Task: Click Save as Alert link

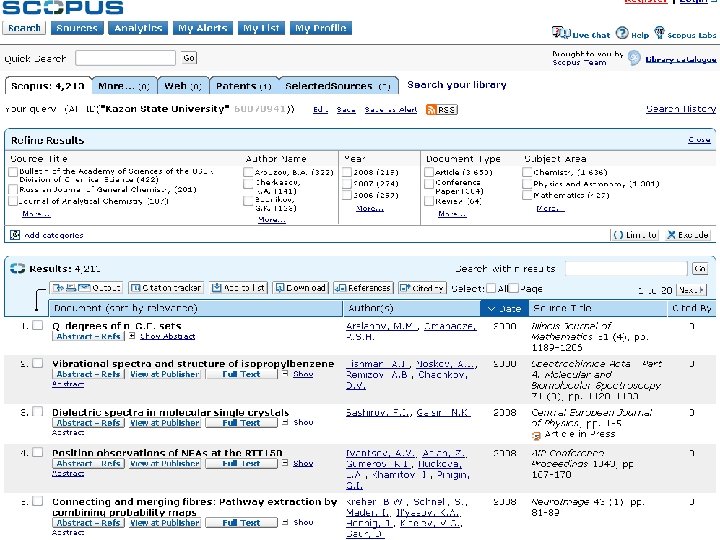Action: tap(391, 109)
